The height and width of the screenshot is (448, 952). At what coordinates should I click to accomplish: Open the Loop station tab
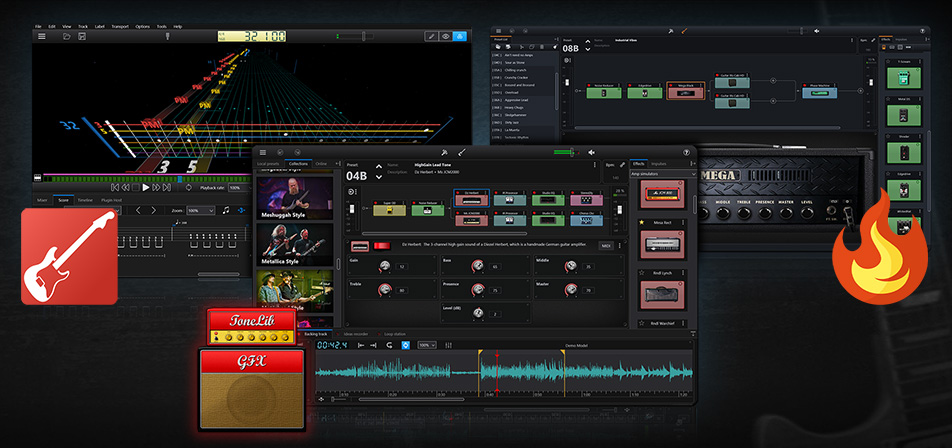pos(393,334)
